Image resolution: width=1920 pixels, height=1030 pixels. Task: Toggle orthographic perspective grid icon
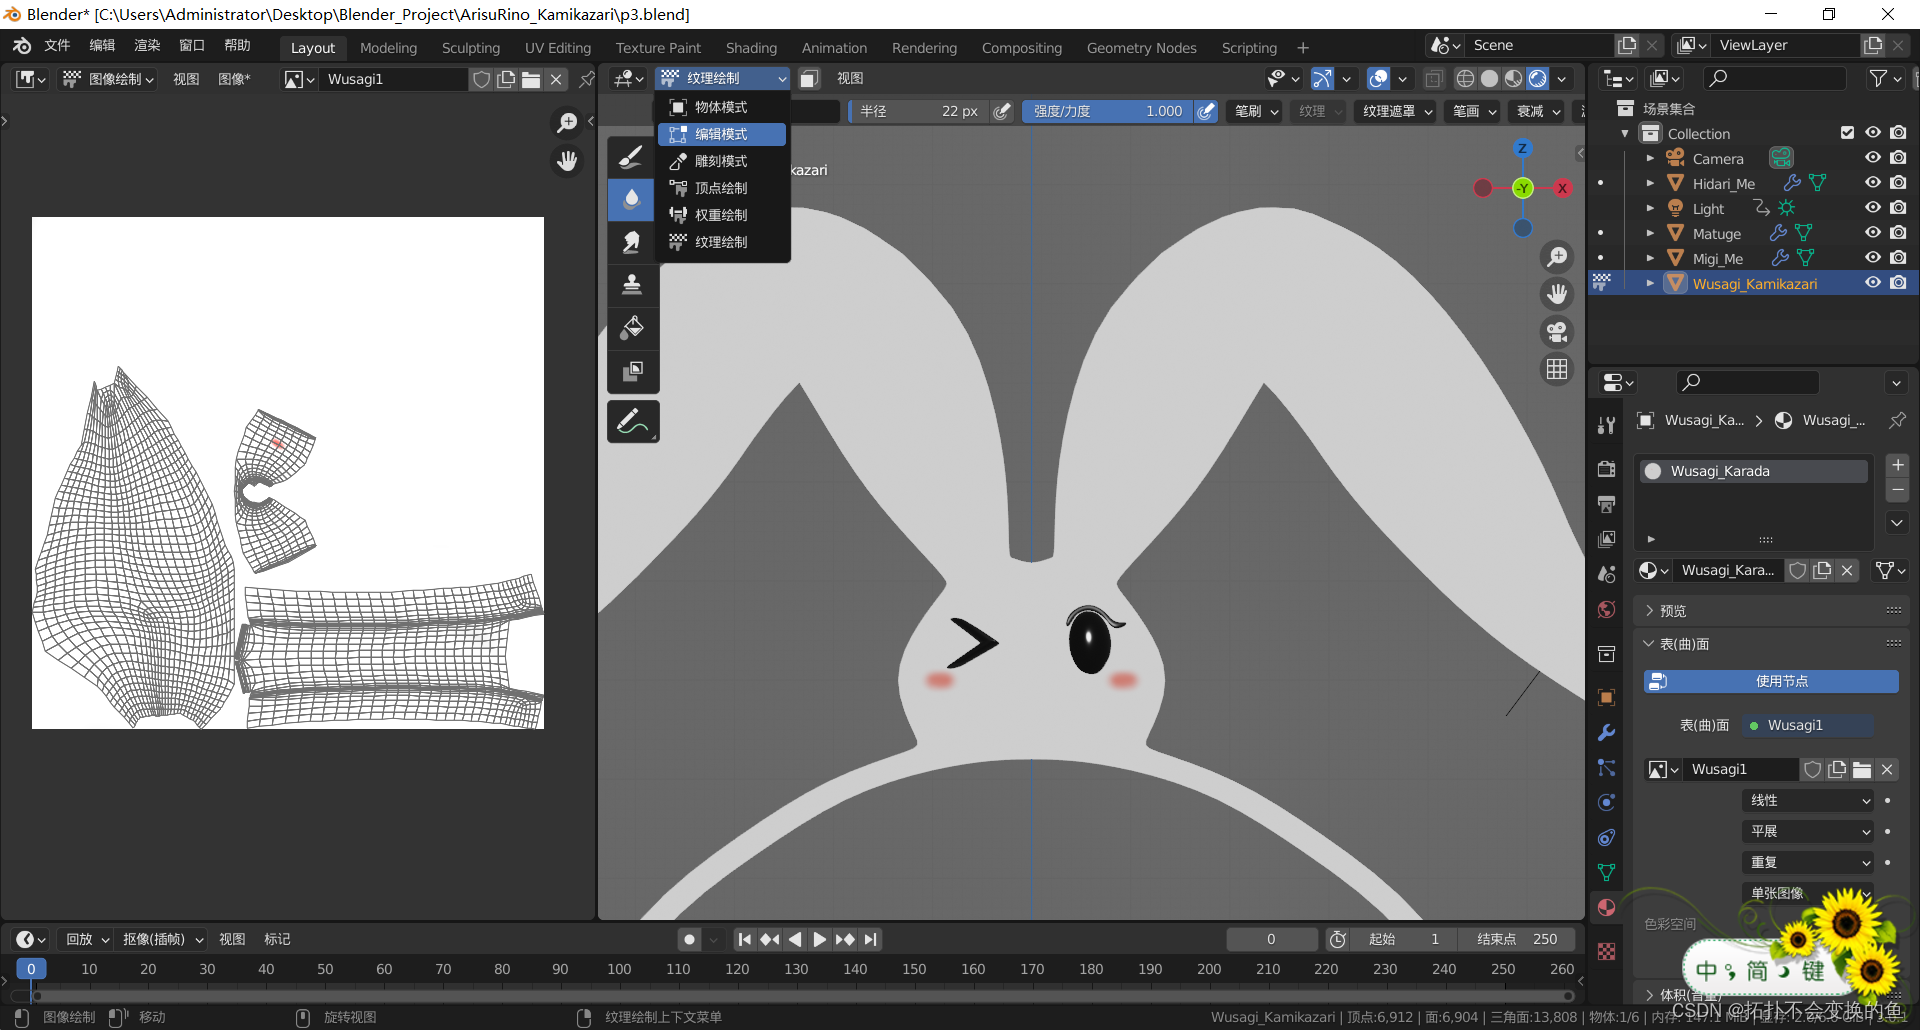point(1557,370)
